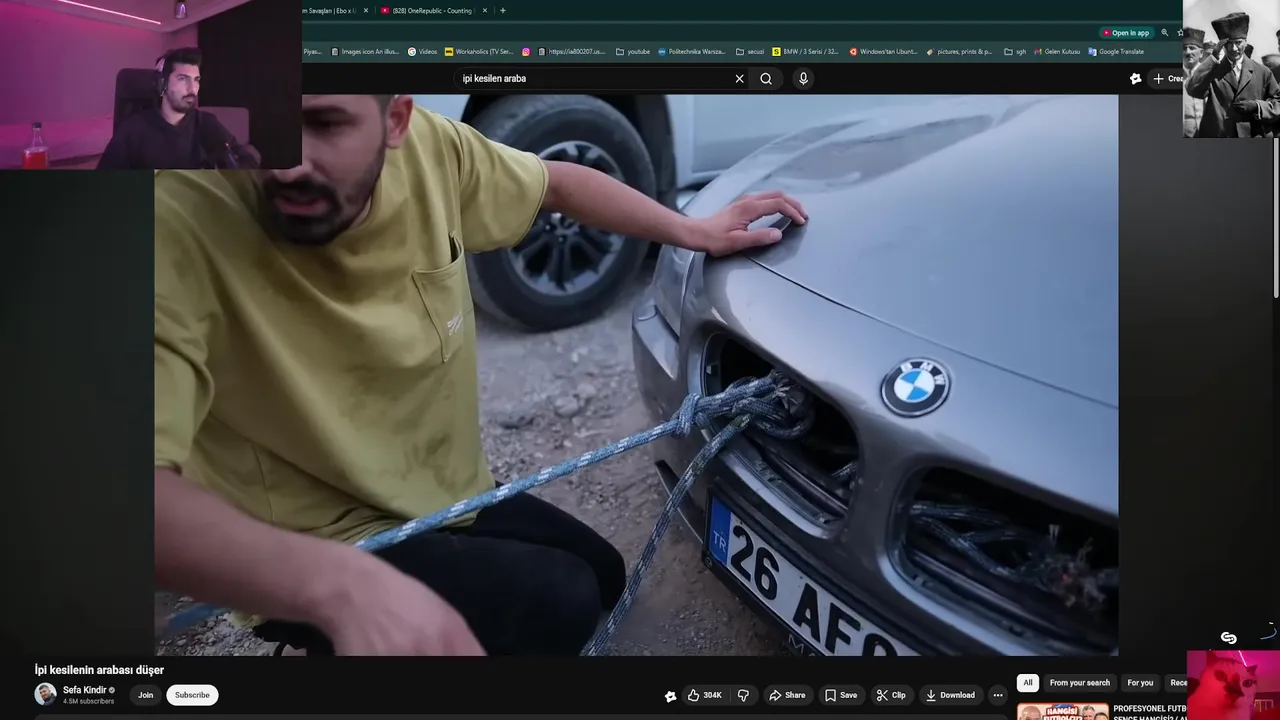Clear the YouTube search box text
This screenshot has width=1280, height=720.
click(740, 79)
